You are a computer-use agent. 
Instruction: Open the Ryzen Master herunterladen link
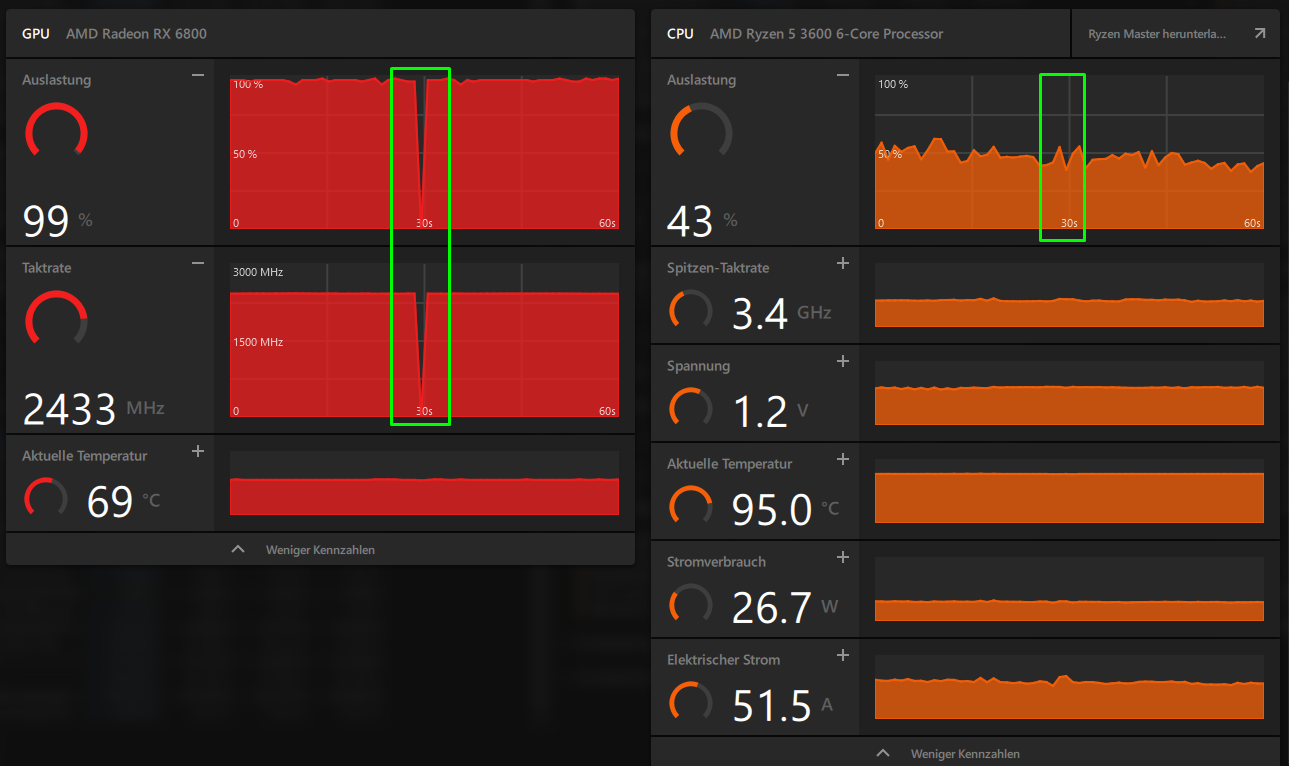pyautogui.click(x=1174, y=34)
